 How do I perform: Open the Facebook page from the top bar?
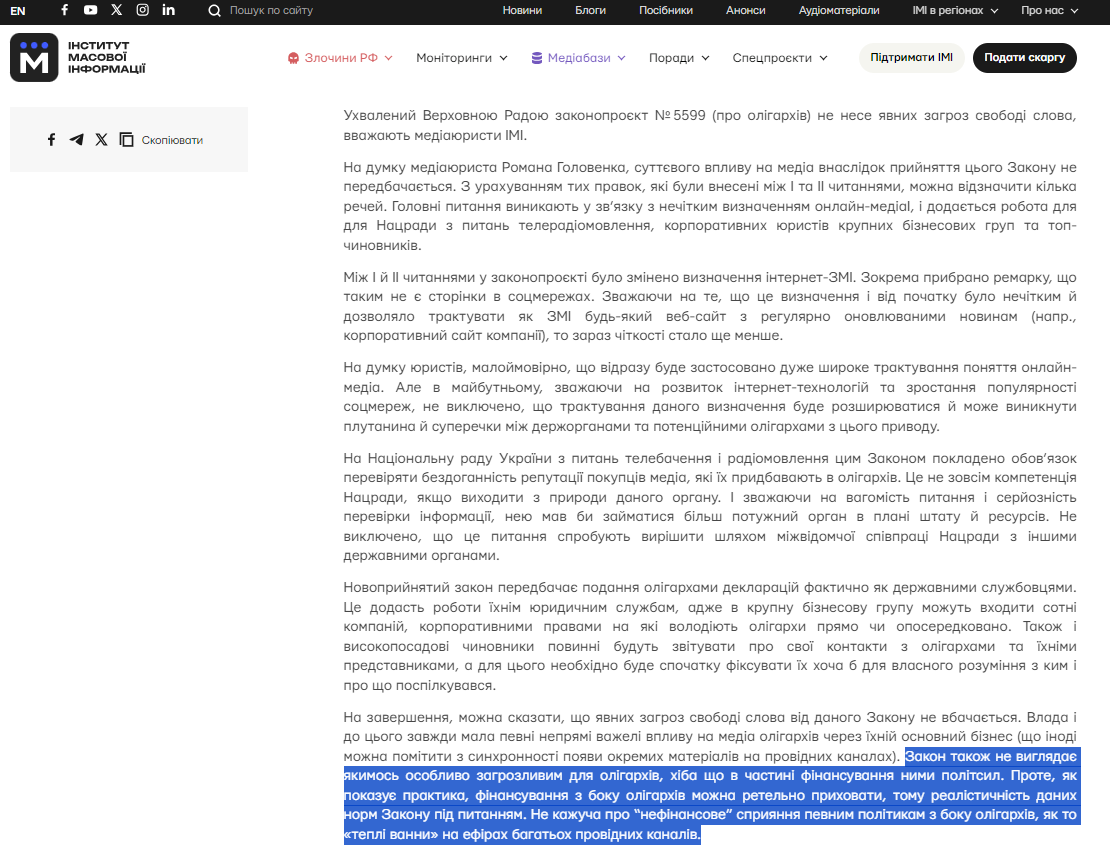64,10
